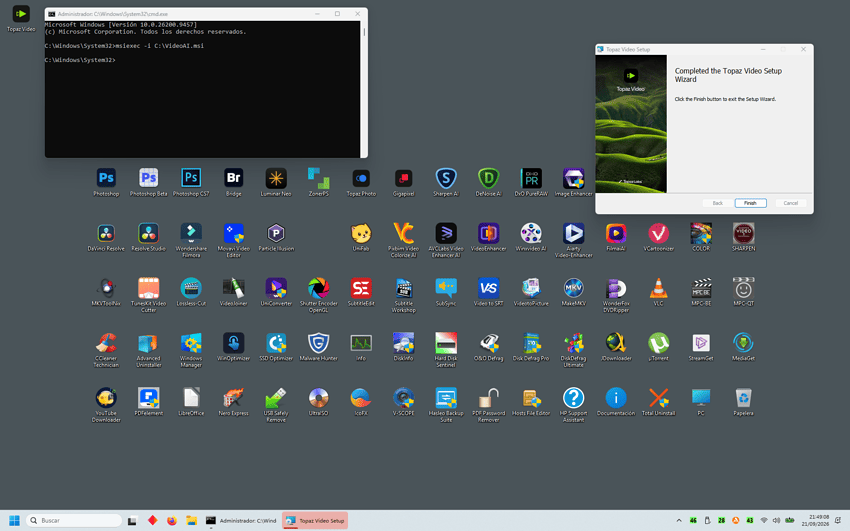Open the Resolve Studio icon
Image resolution: width=850 pixels, height=531 pixels.
[149, 237]
